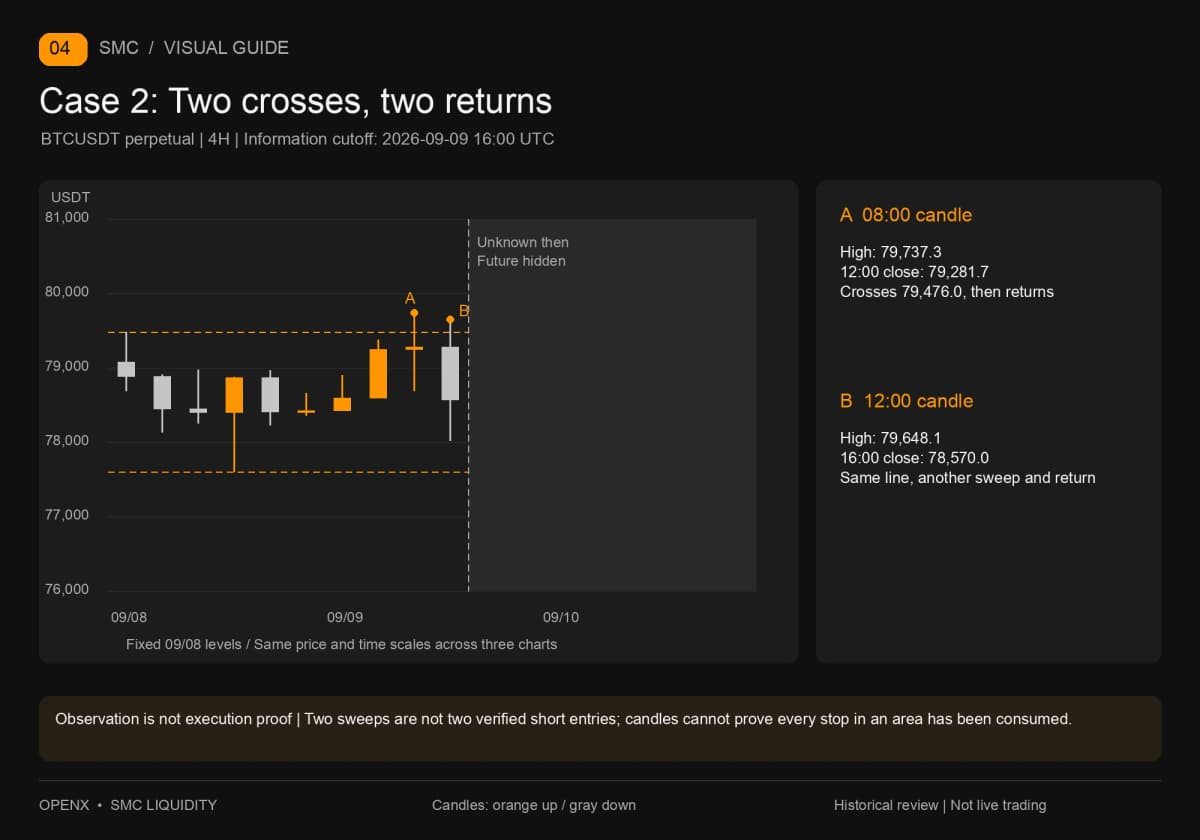Select the B 12:00 candle heading
Viewport: 1200px width, 840px height.
pos(906,401)
